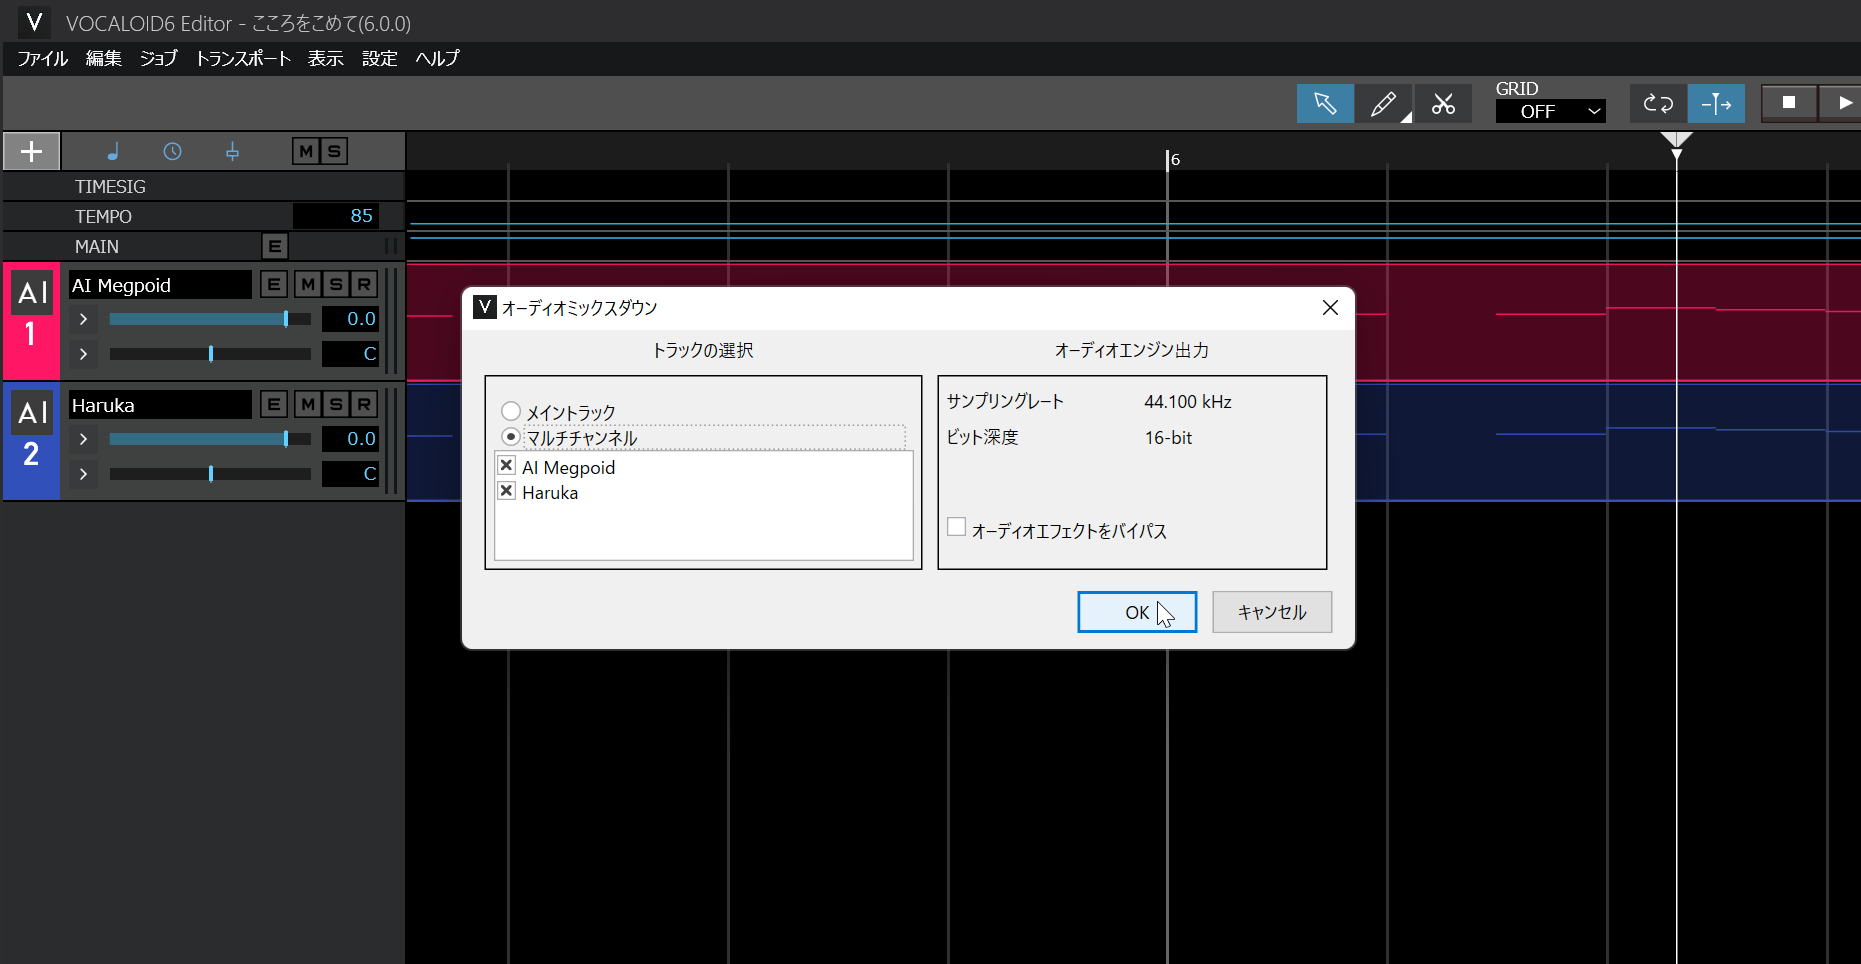
Task: Click tempo value 85 field
Action: pyautogui.click(x=336, y=216)
